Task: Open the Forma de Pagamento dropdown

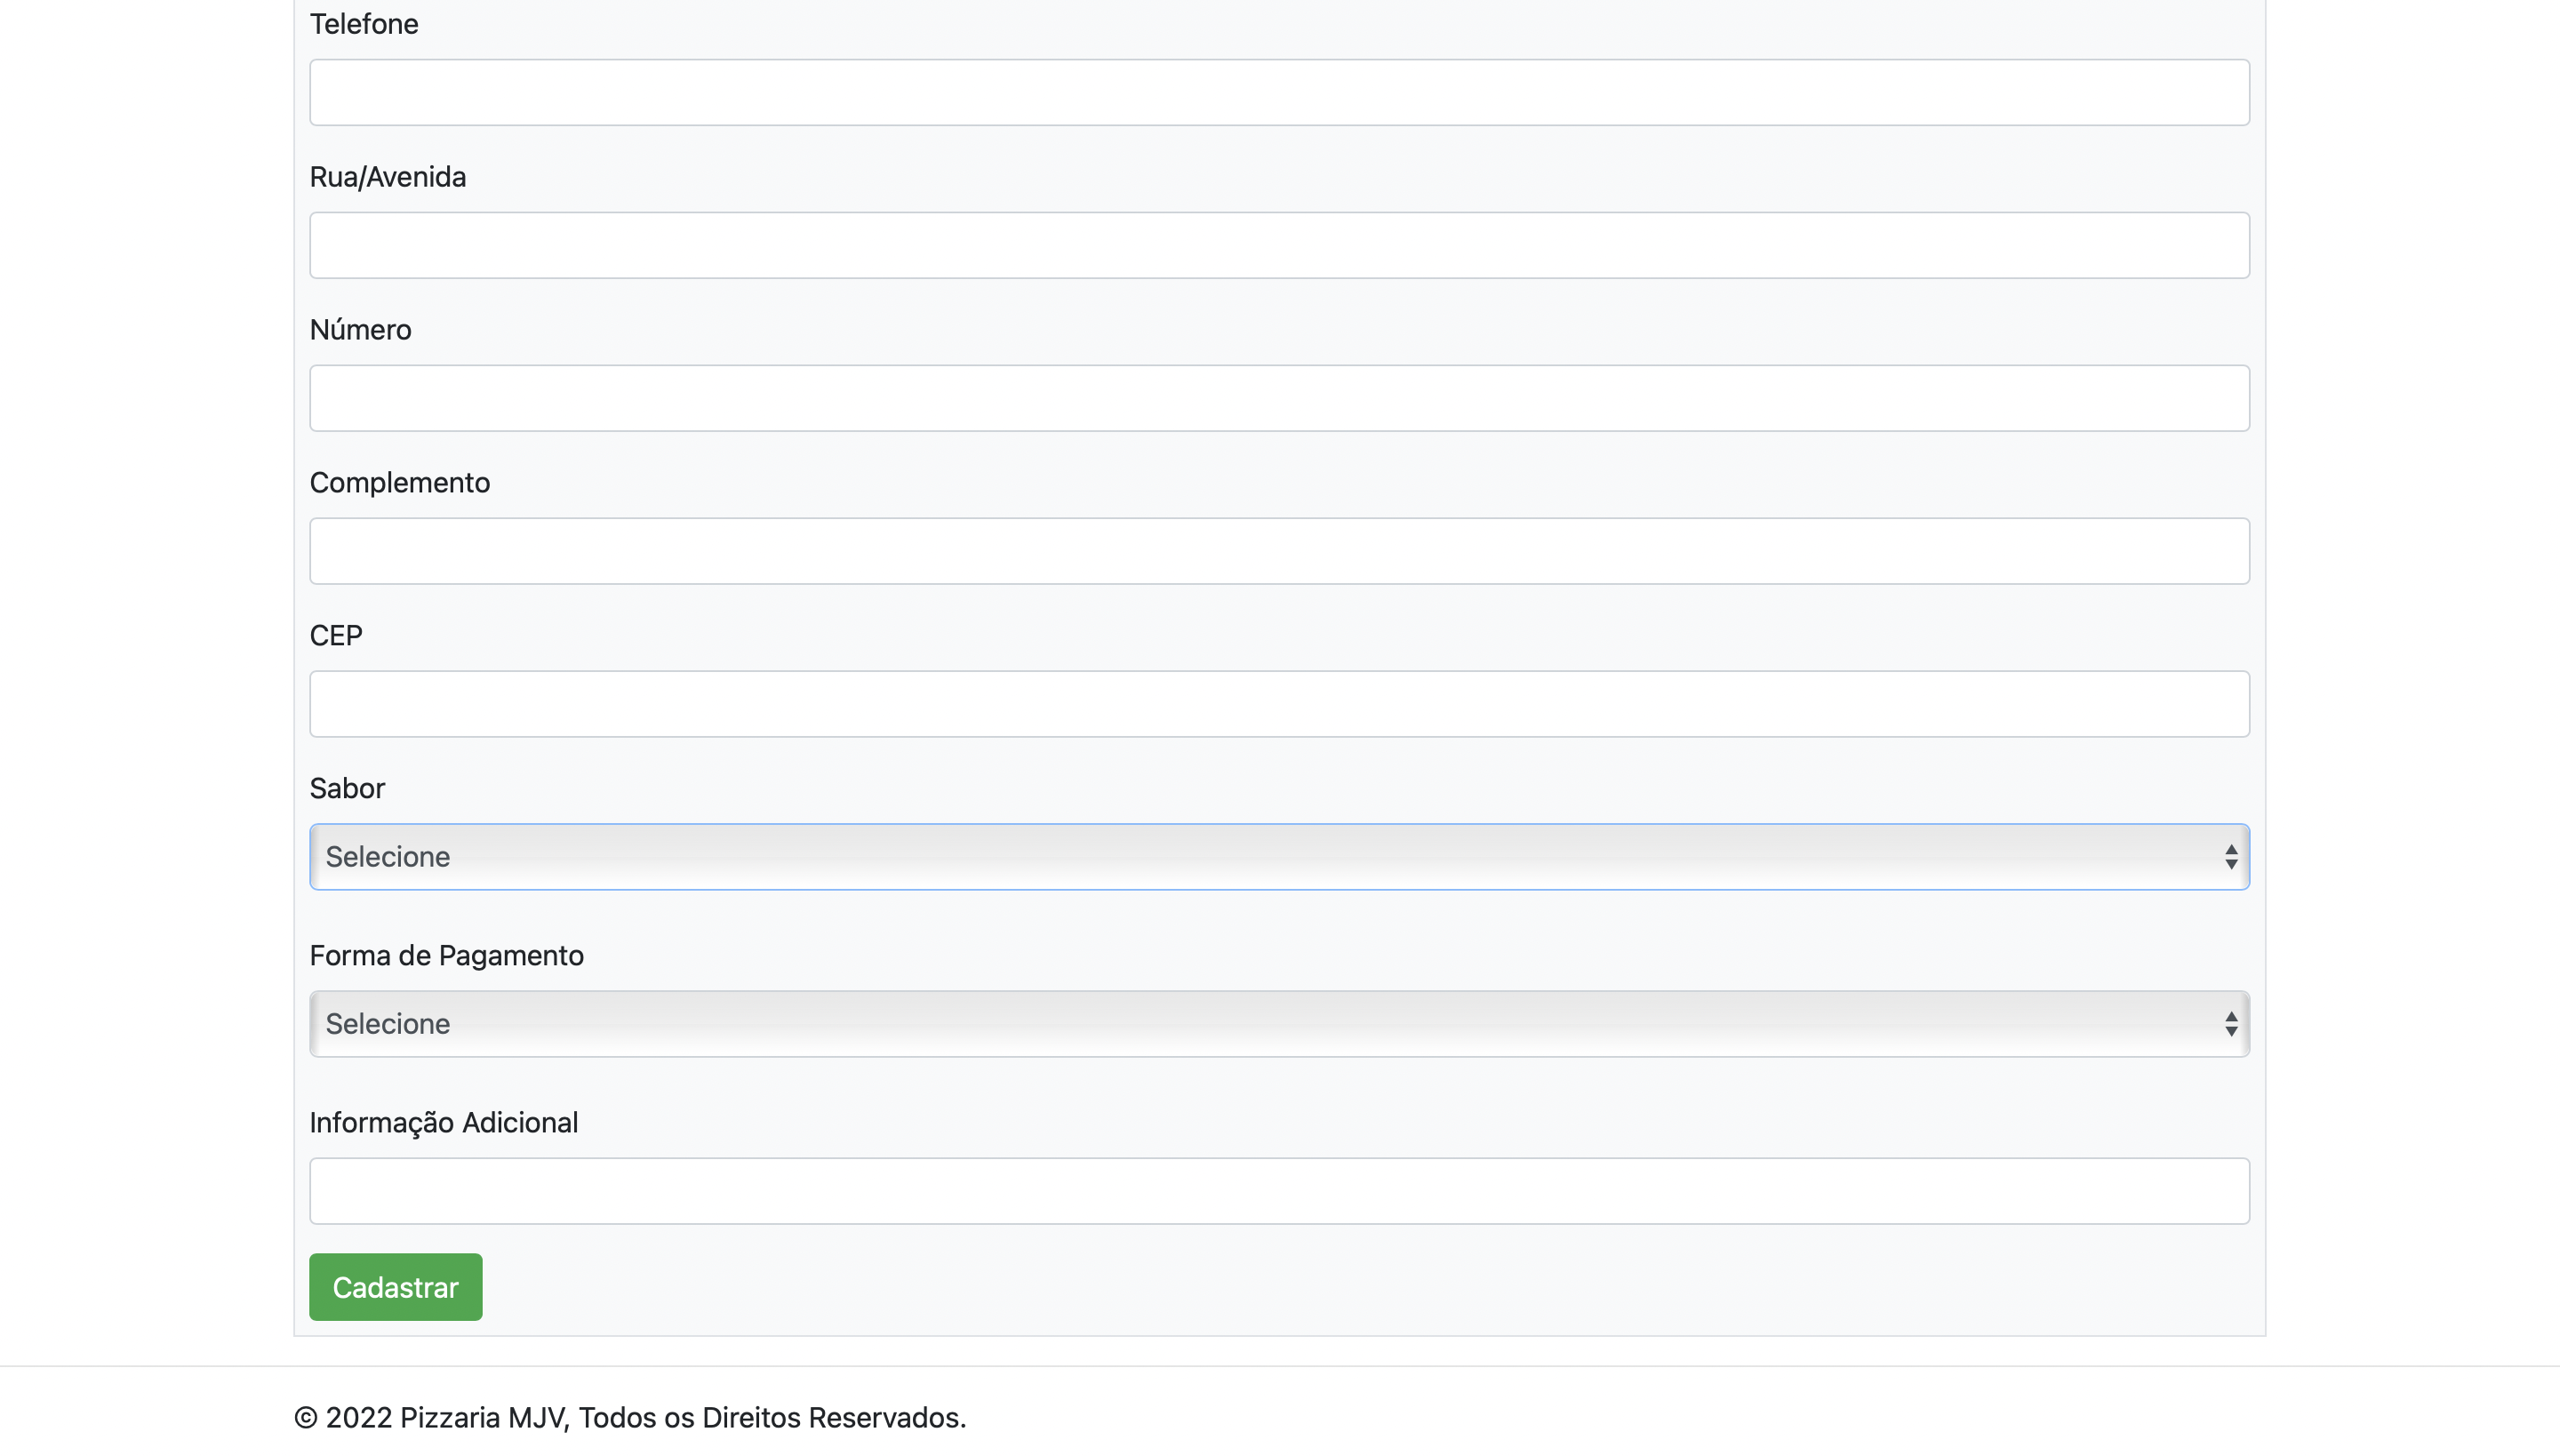Action: point(1280,1023)
